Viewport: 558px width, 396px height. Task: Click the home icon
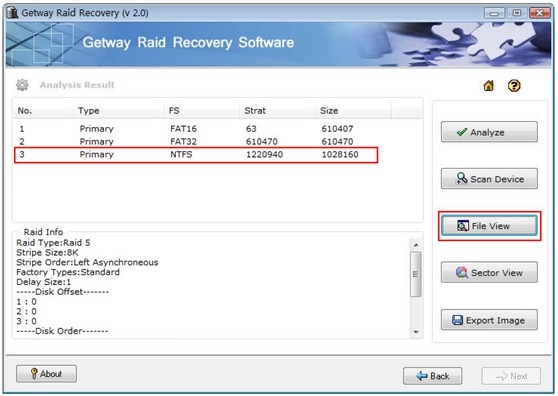489,85
